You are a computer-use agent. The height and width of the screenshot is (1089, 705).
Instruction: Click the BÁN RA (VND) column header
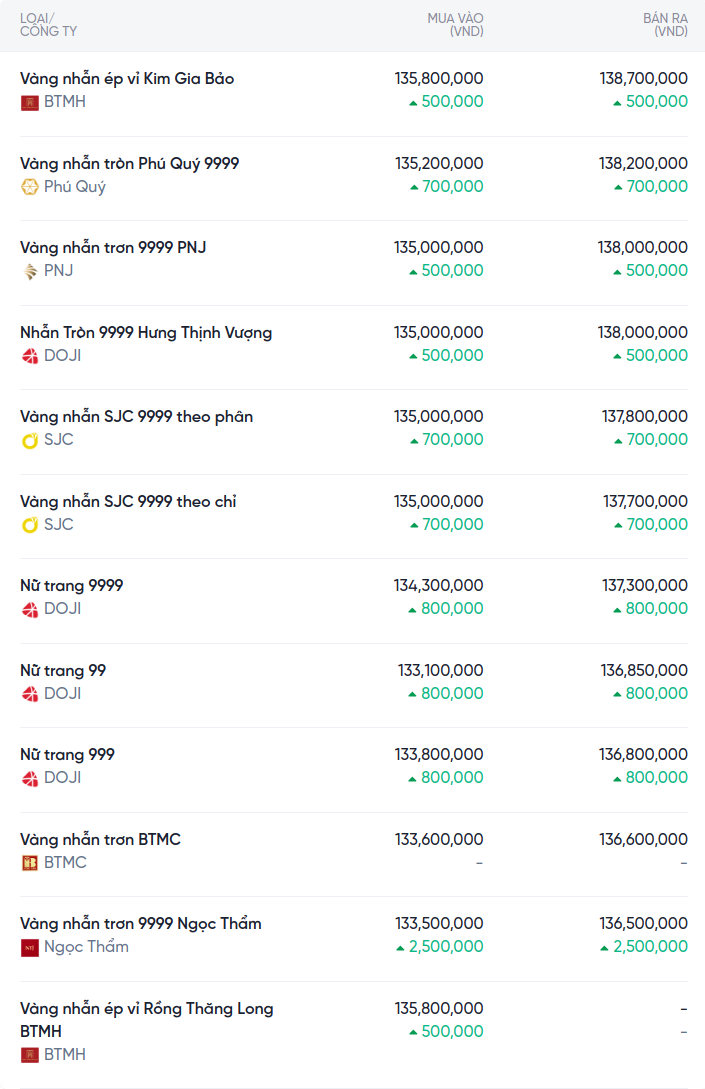click(665, 25)
